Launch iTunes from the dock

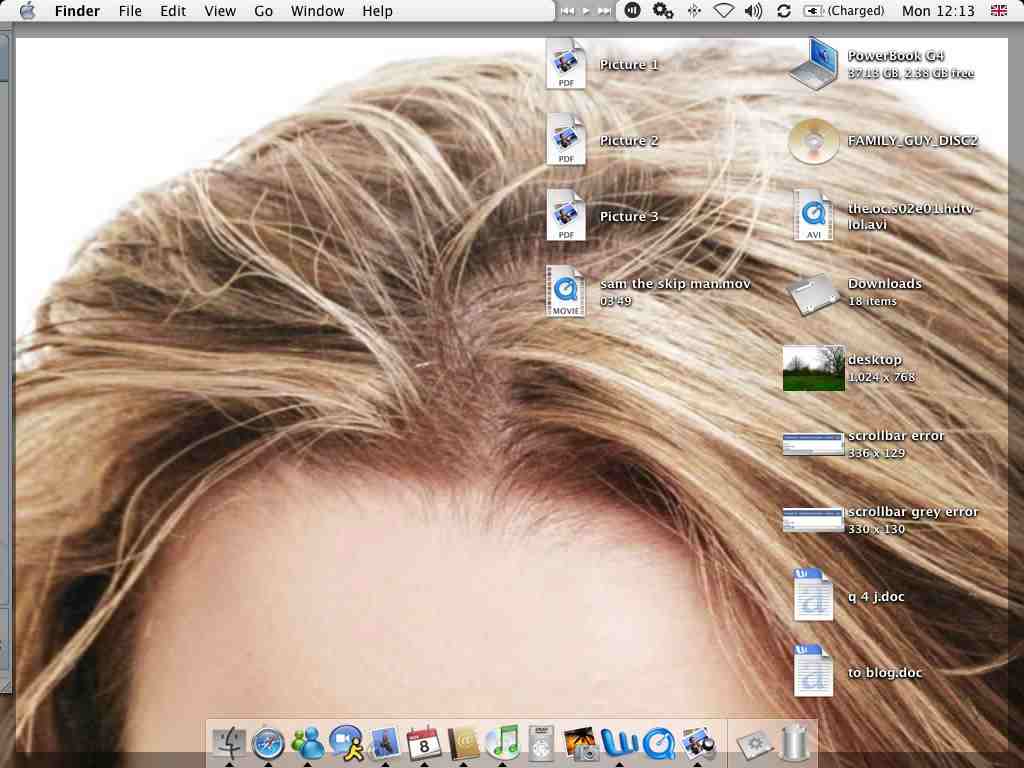[x=502, y=743]
